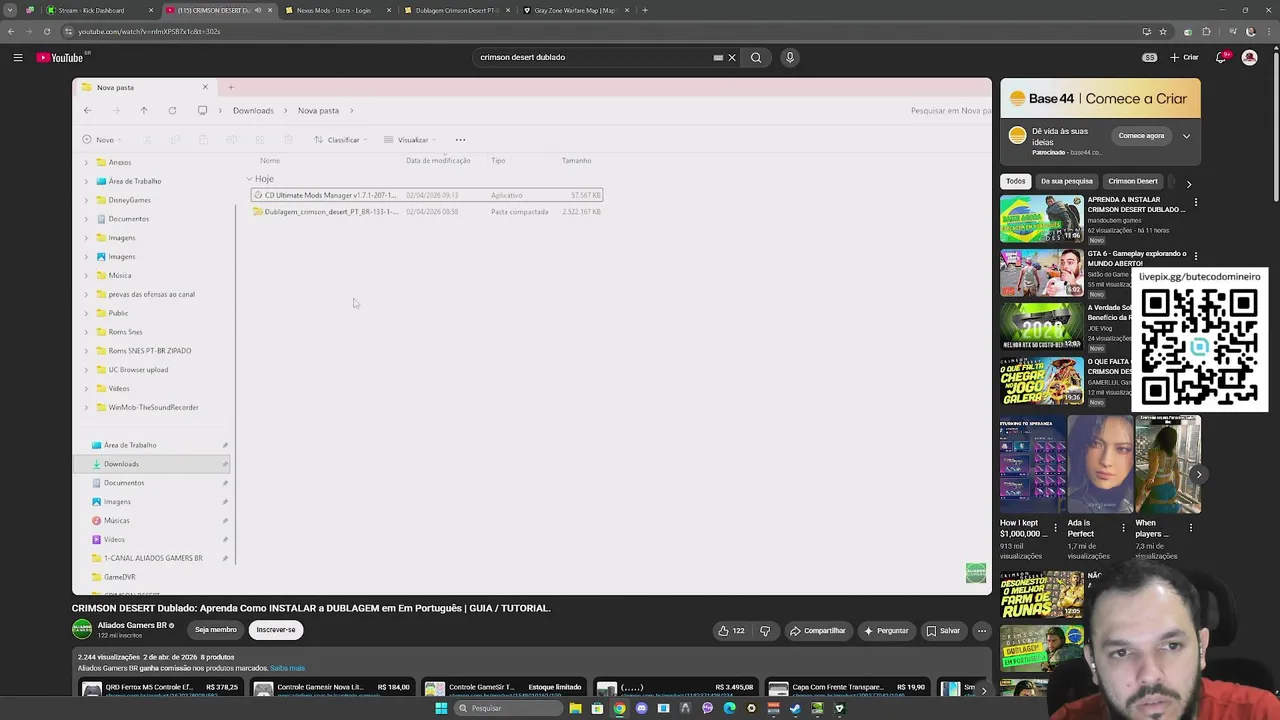
Task: Open the Novo dropdown in video explorer
Action: [x=100, y=140]
